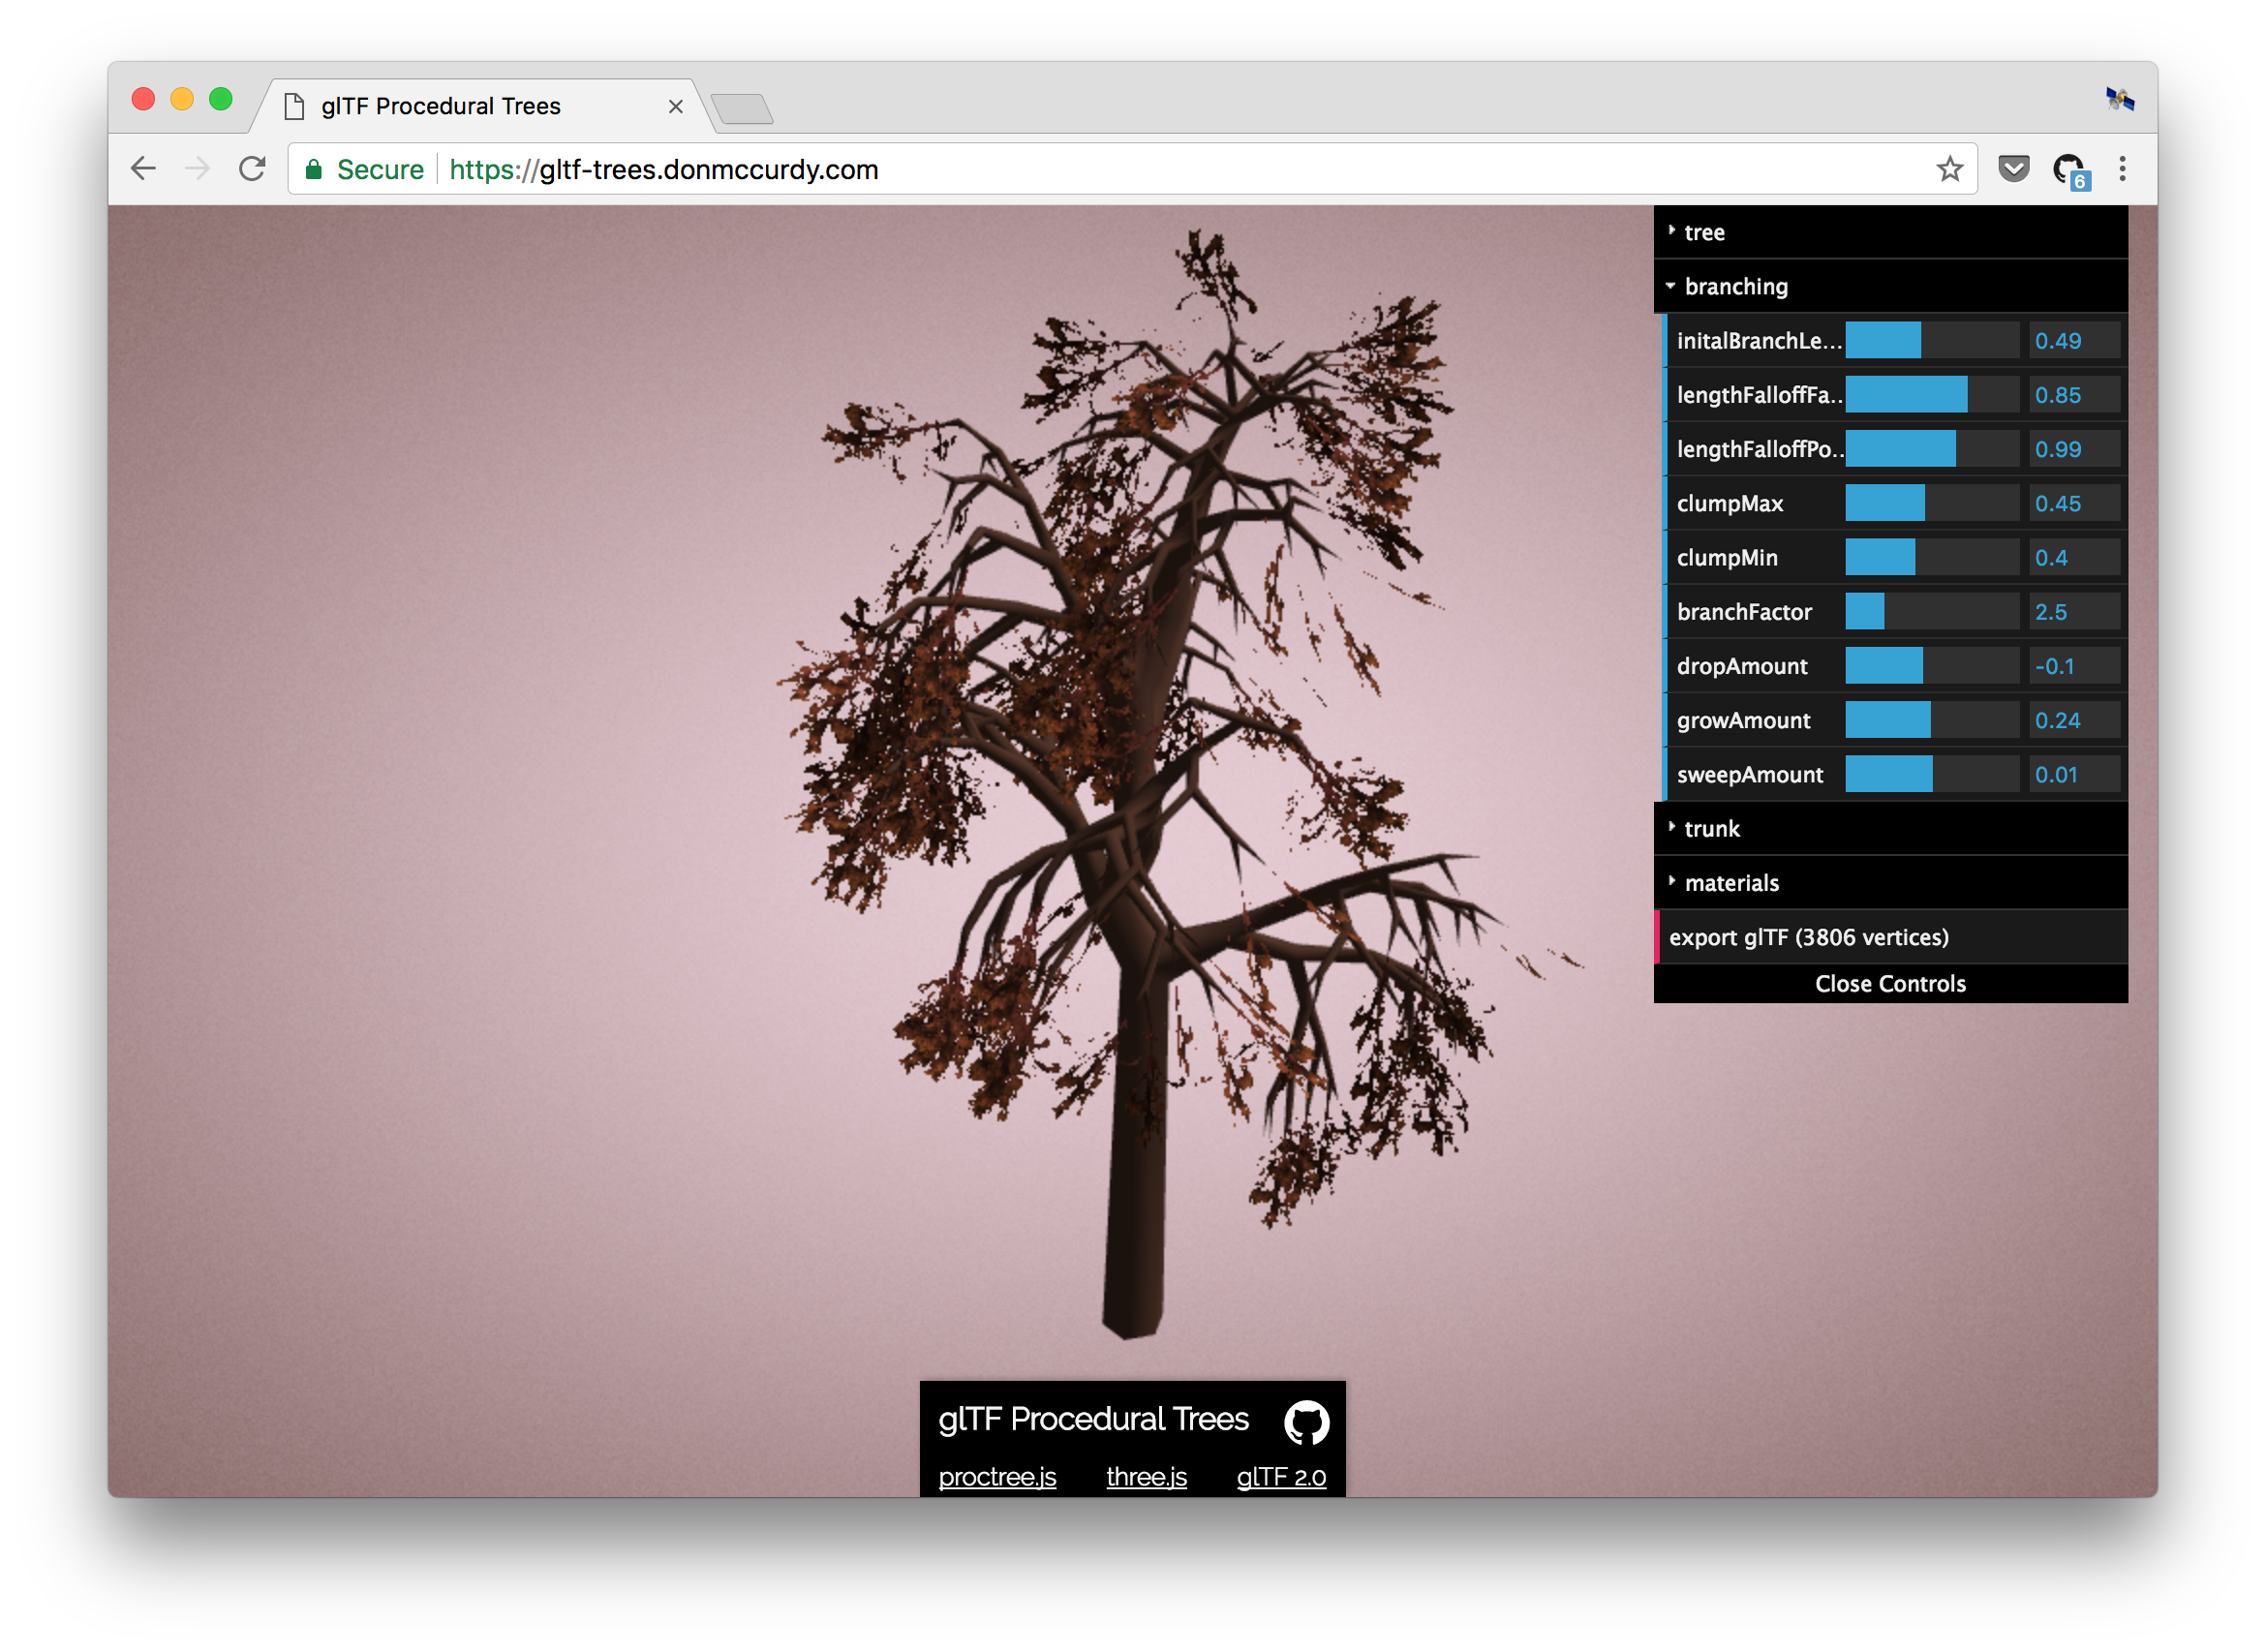Reload the page with refresh icon

pyautogui.click(x=252, y=169)
